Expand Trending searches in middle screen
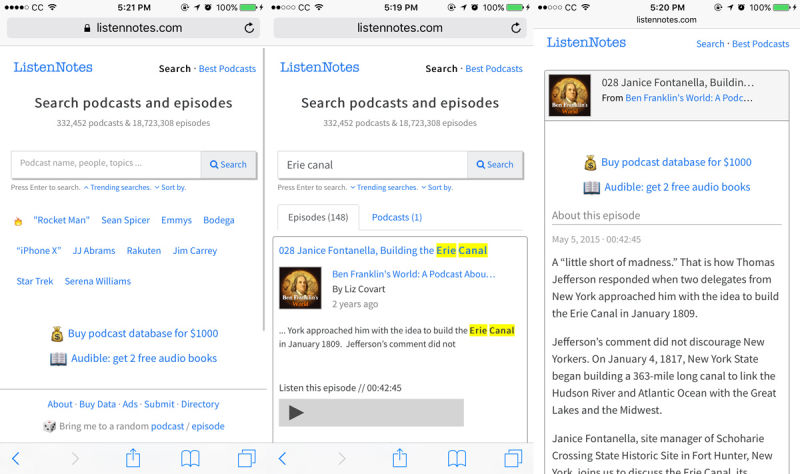800x474 pixels. point(384,187)
